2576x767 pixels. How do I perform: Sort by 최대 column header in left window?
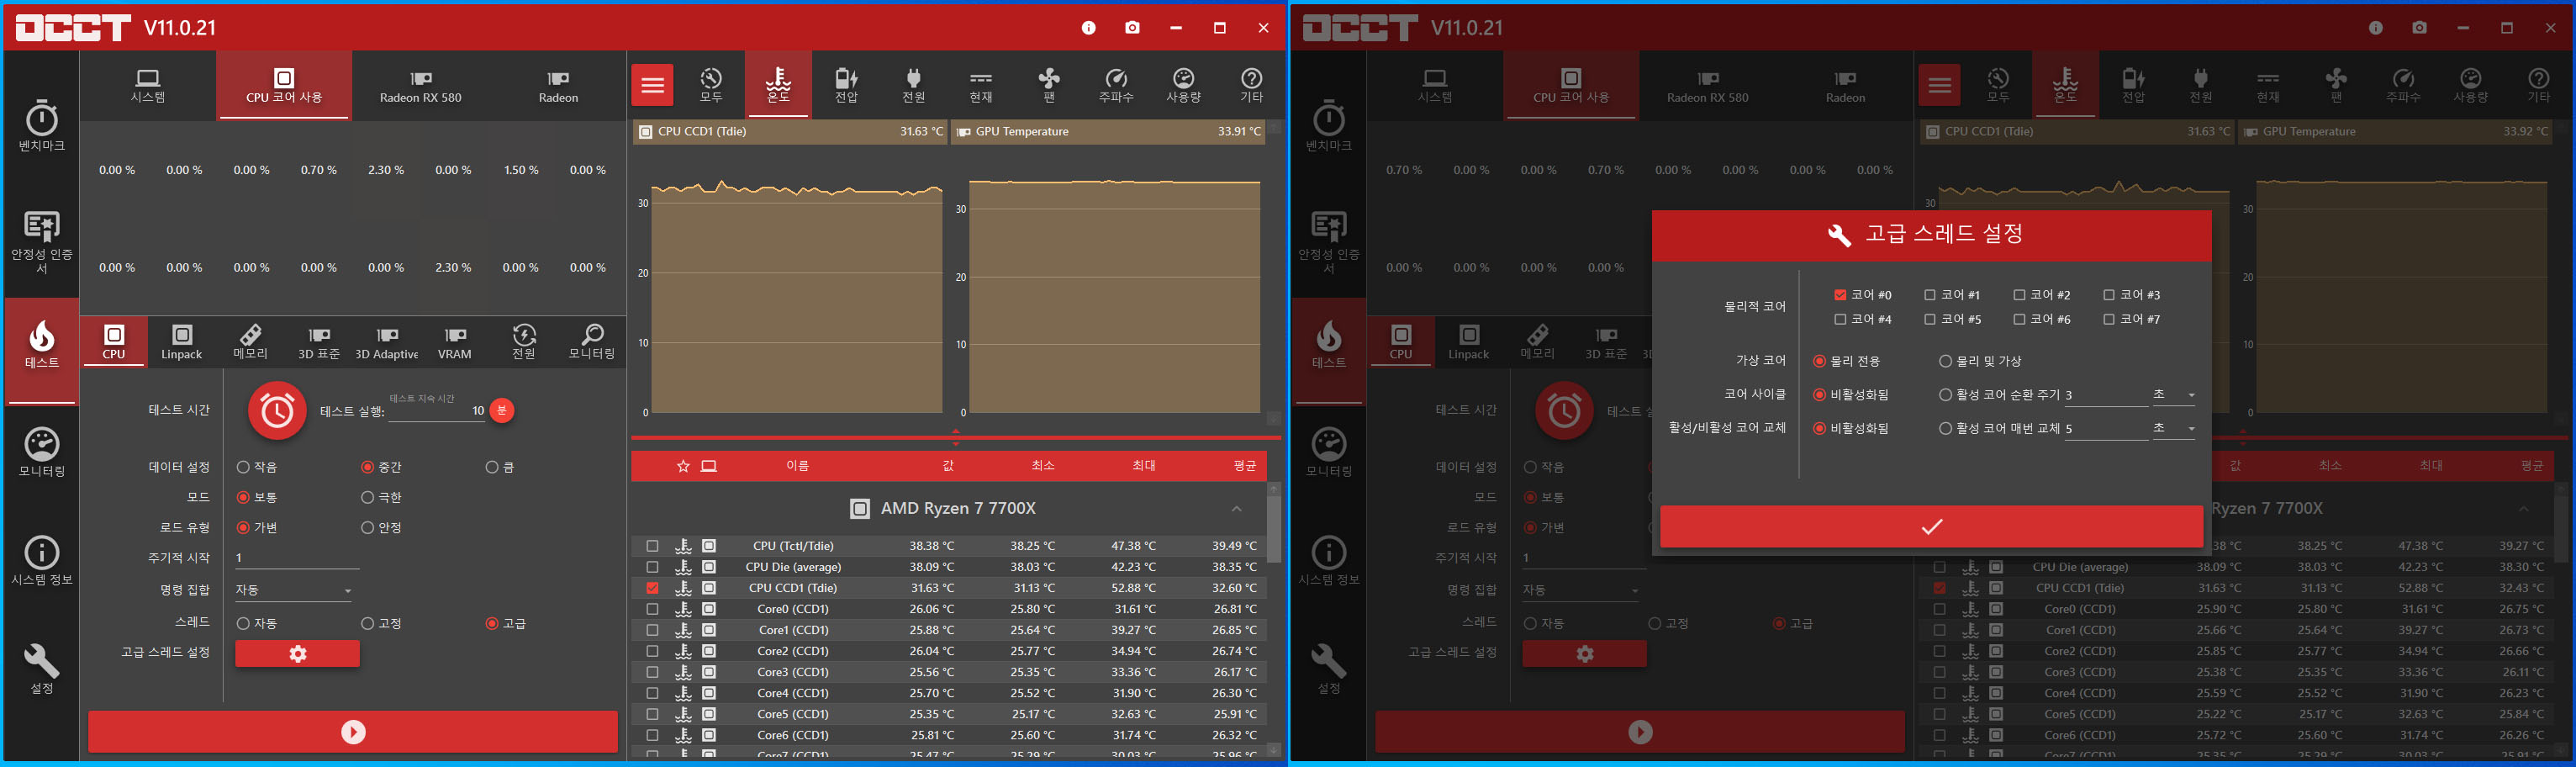(x=1144, y=466)
